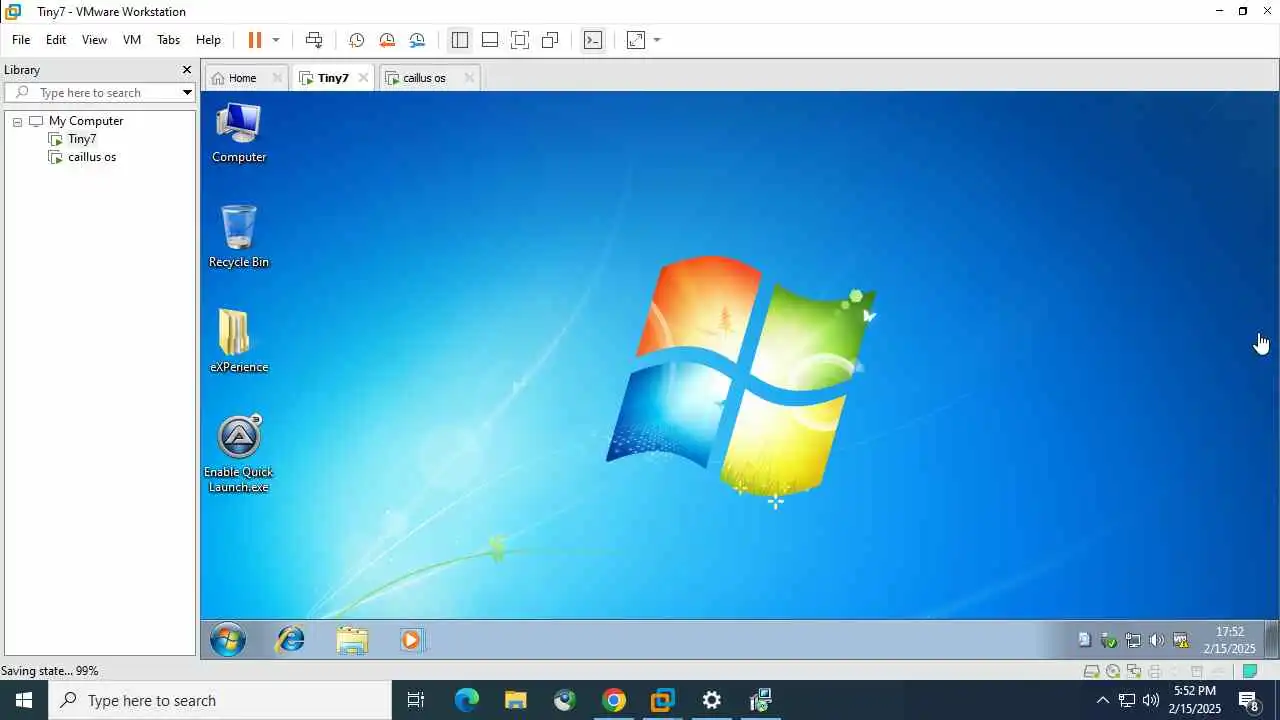Click the green message log status icon
1280x720 pixels.
[x=1249, y=671]
